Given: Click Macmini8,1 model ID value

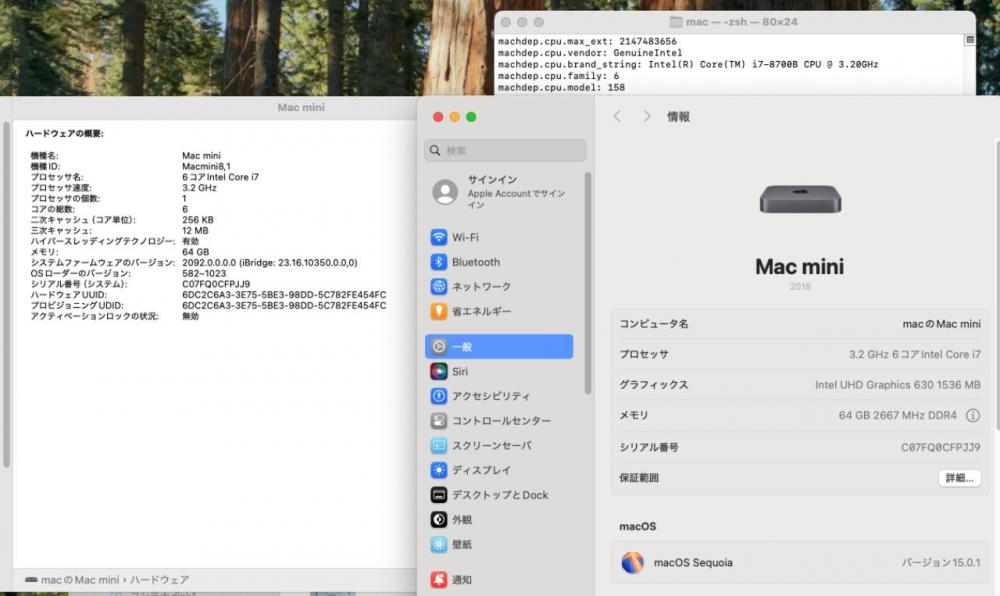Looking at the screenshot, I should point(206,166).
